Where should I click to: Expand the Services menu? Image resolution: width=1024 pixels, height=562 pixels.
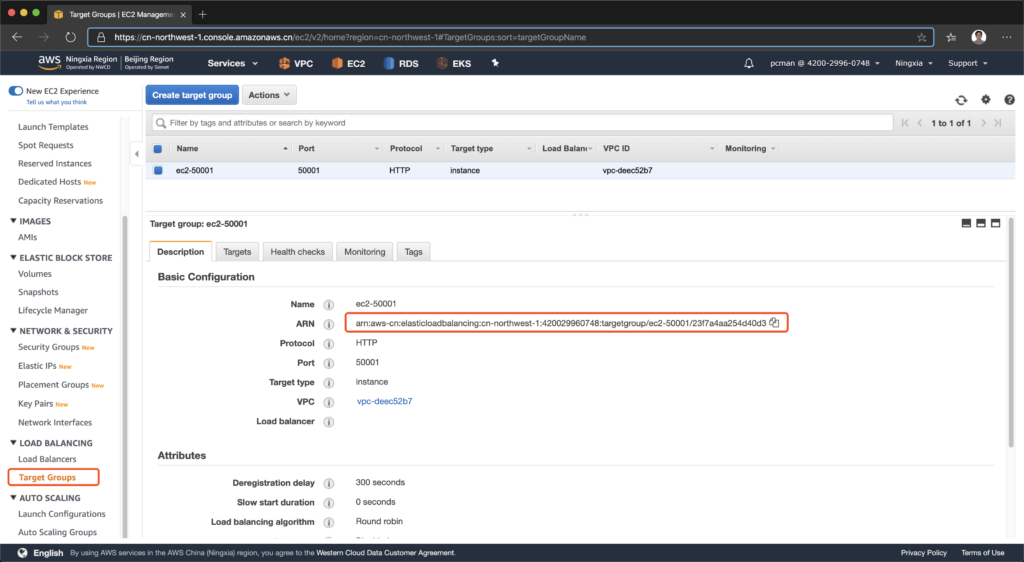(x=232, y=64)
